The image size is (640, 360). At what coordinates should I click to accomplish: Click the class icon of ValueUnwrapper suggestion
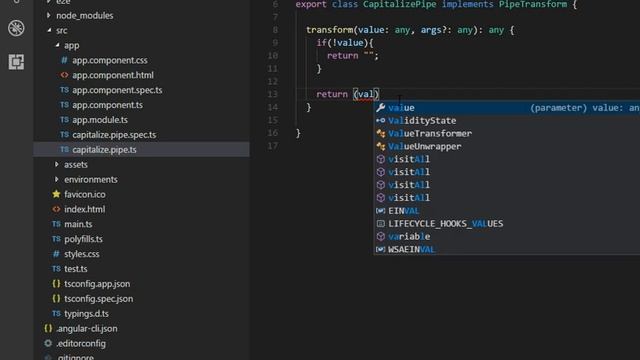tap(380, 147)
